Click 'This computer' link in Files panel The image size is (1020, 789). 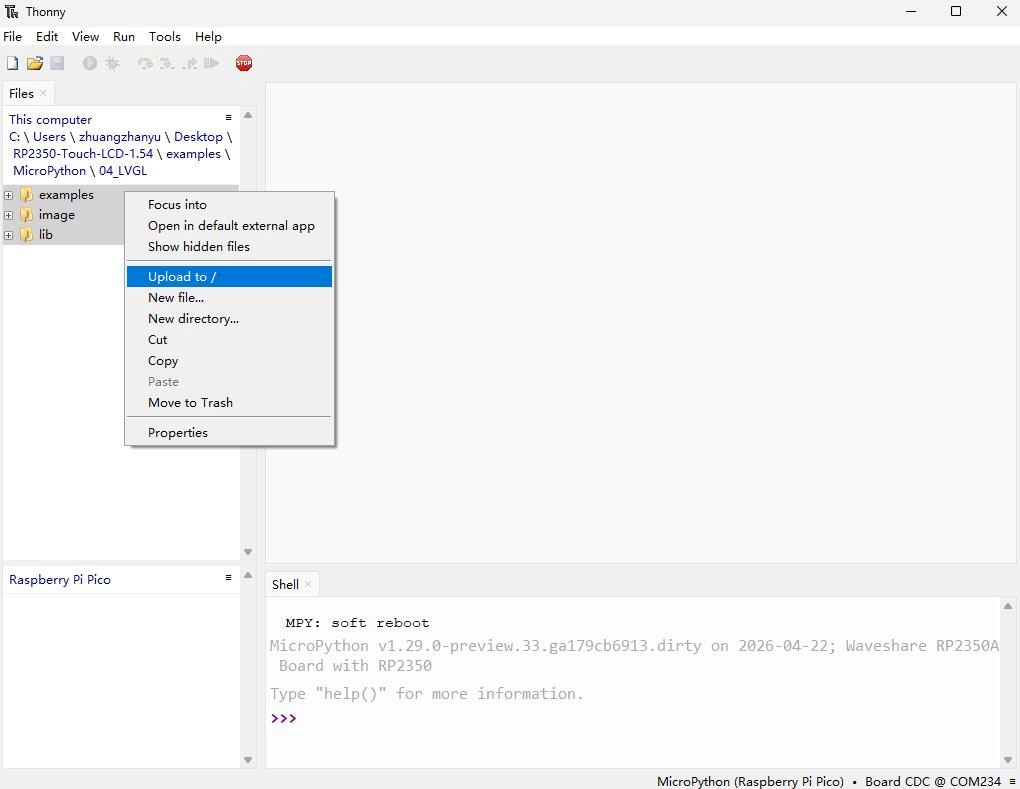pos(50,119)
